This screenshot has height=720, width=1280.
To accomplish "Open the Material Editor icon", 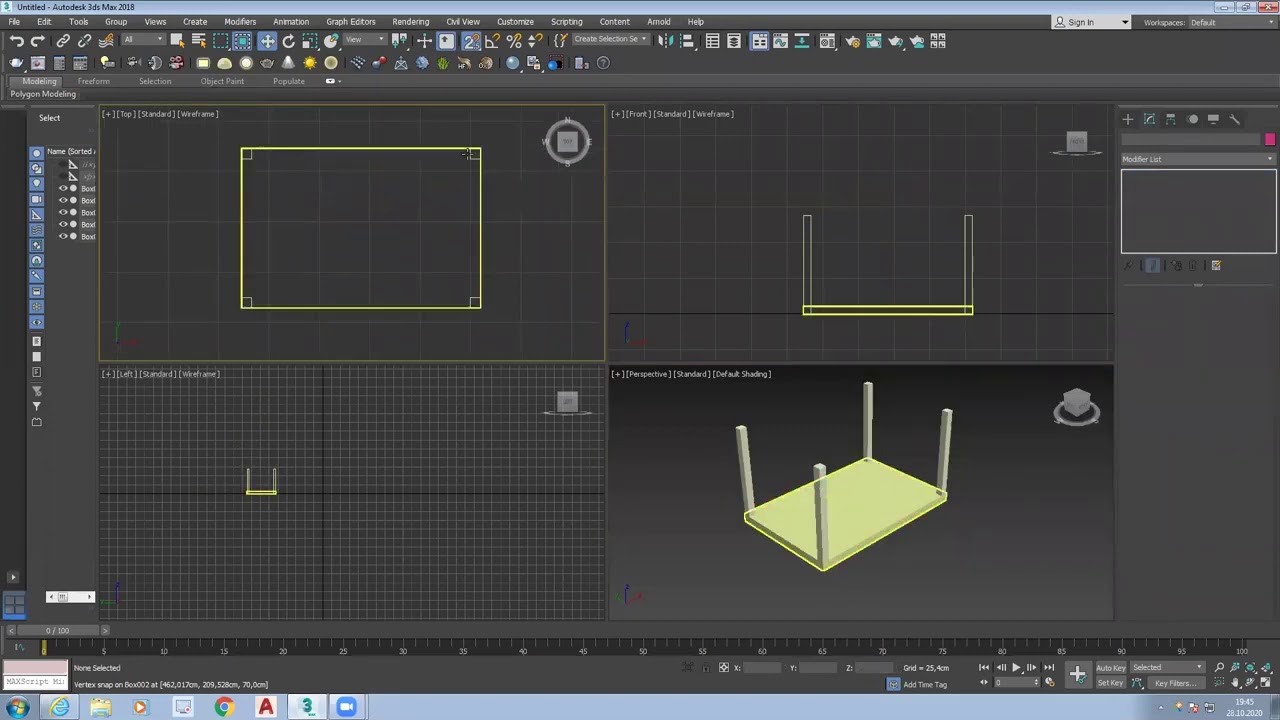I will pos(828,41).
